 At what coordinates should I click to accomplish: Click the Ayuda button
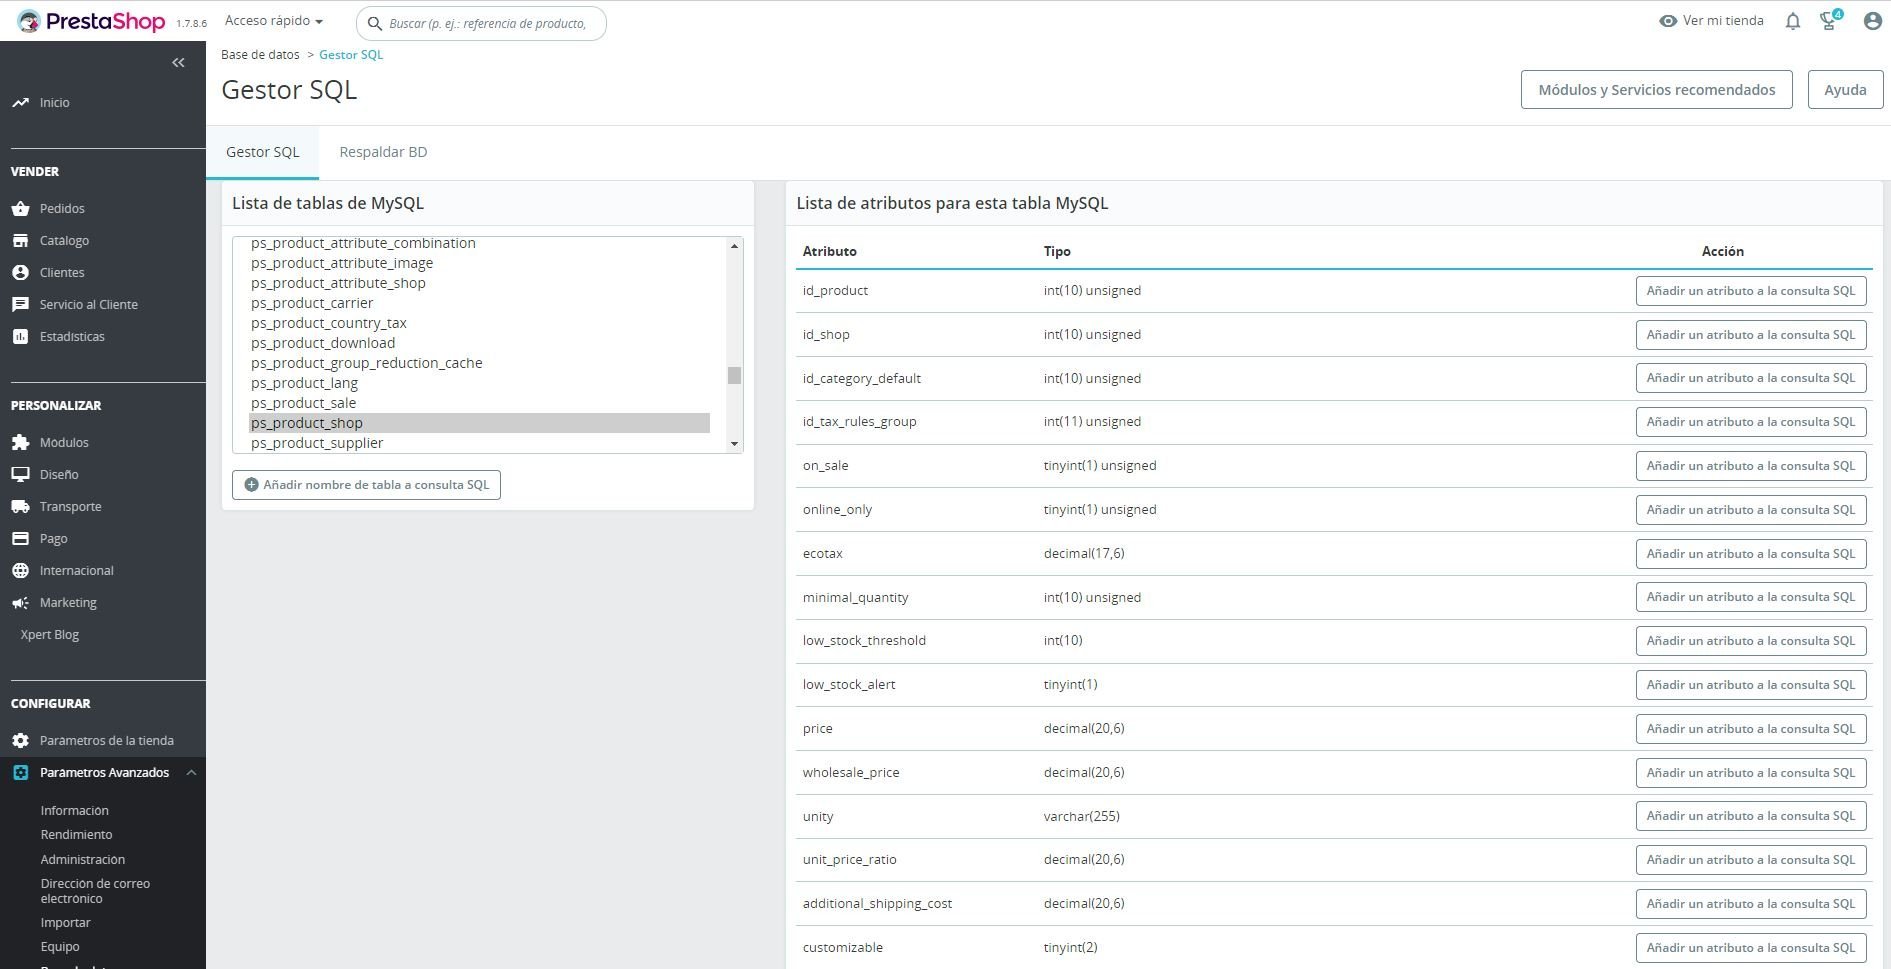(x=1845, y=90)
